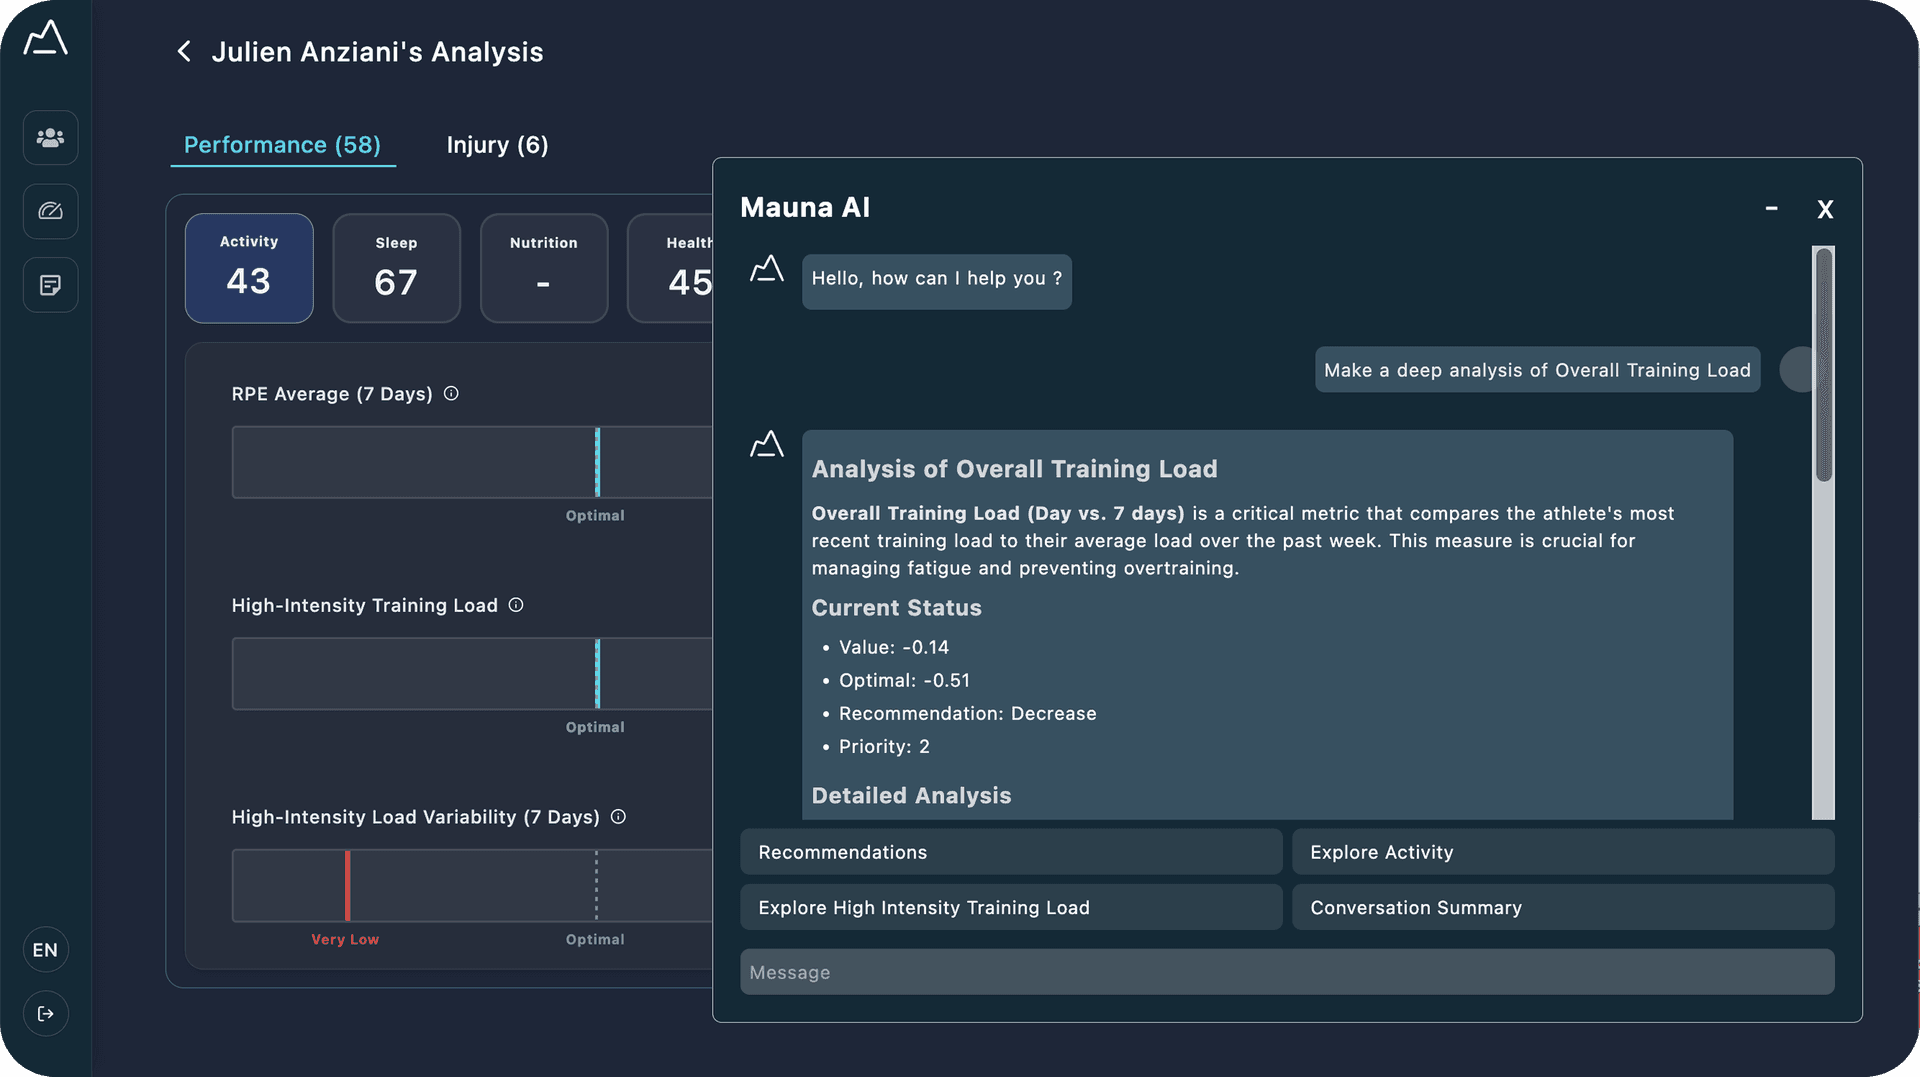The width and height of the screenshot is (1920, 1077).
Task: Select the Health 45 score card
Action: (670, 268)
